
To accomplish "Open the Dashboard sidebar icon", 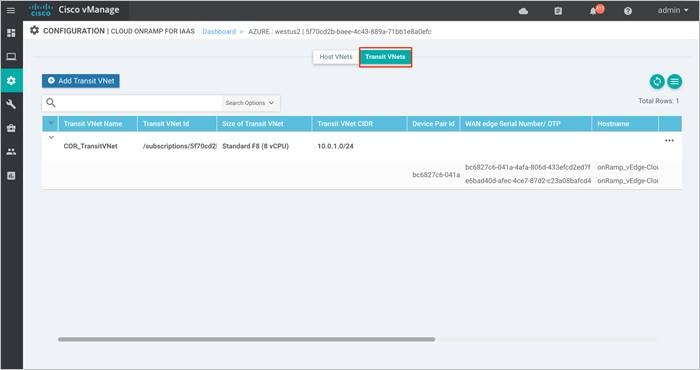I will [11, 33].
